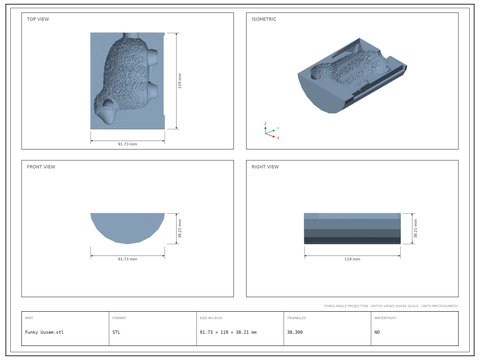Click the 38.21 mm dimension in right view
The width and height of the screenshot is (480, 360).
416,228
